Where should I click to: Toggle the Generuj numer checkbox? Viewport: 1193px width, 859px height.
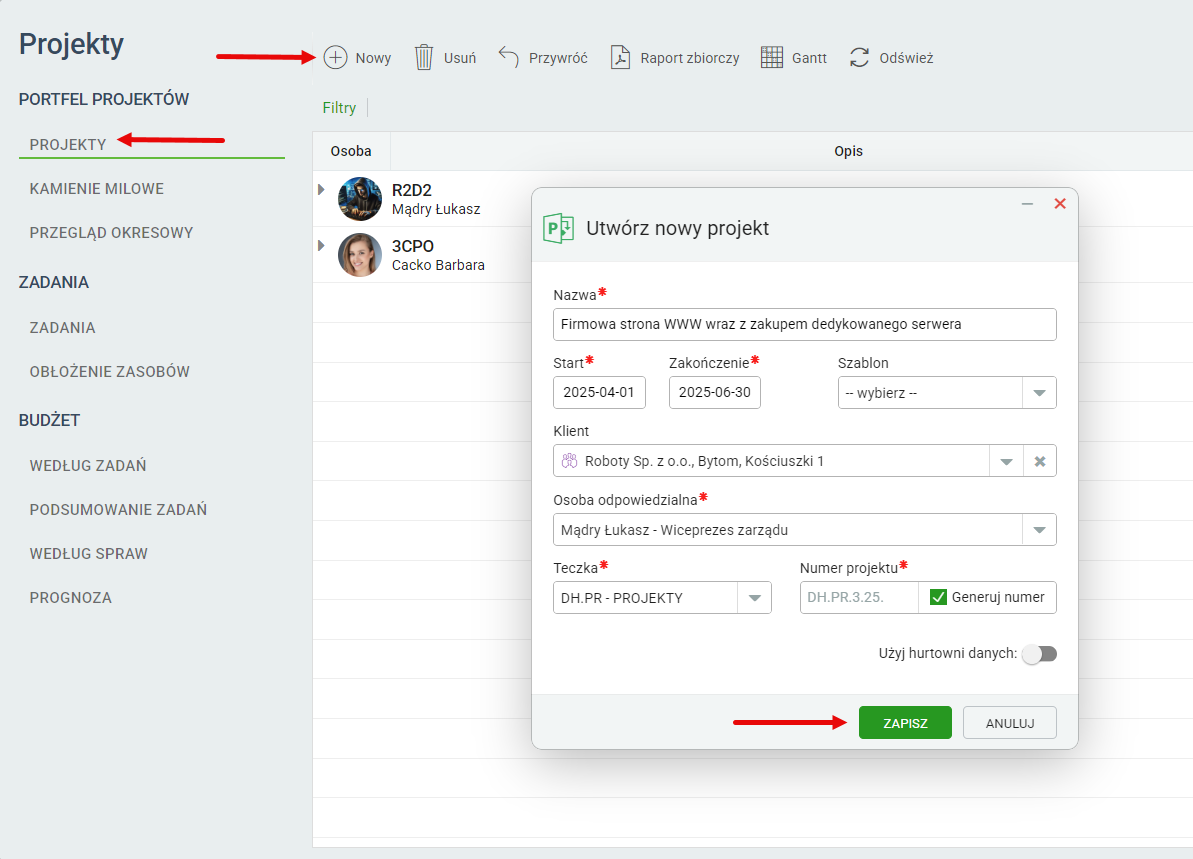pyautogui.click(x=938, y=597)
